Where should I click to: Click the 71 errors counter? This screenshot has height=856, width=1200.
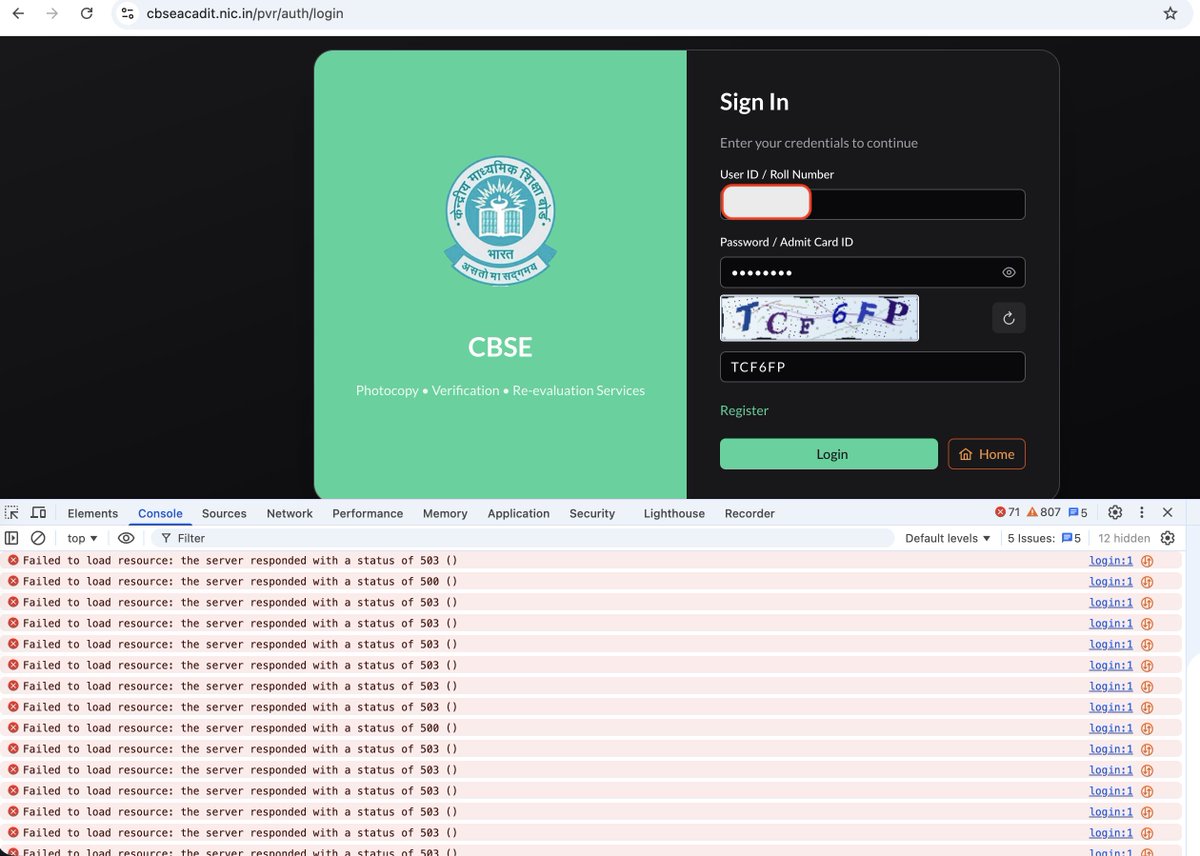pyautogui.click(x=1008, y=512)
